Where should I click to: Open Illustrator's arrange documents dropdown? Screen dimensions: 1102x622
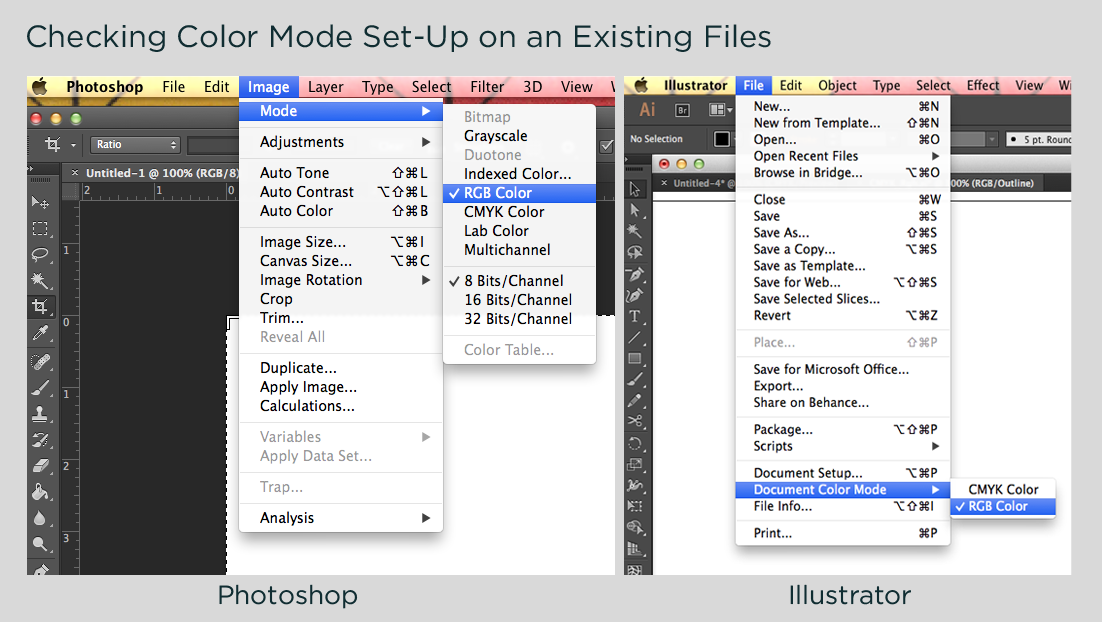(x=720, y=110)
